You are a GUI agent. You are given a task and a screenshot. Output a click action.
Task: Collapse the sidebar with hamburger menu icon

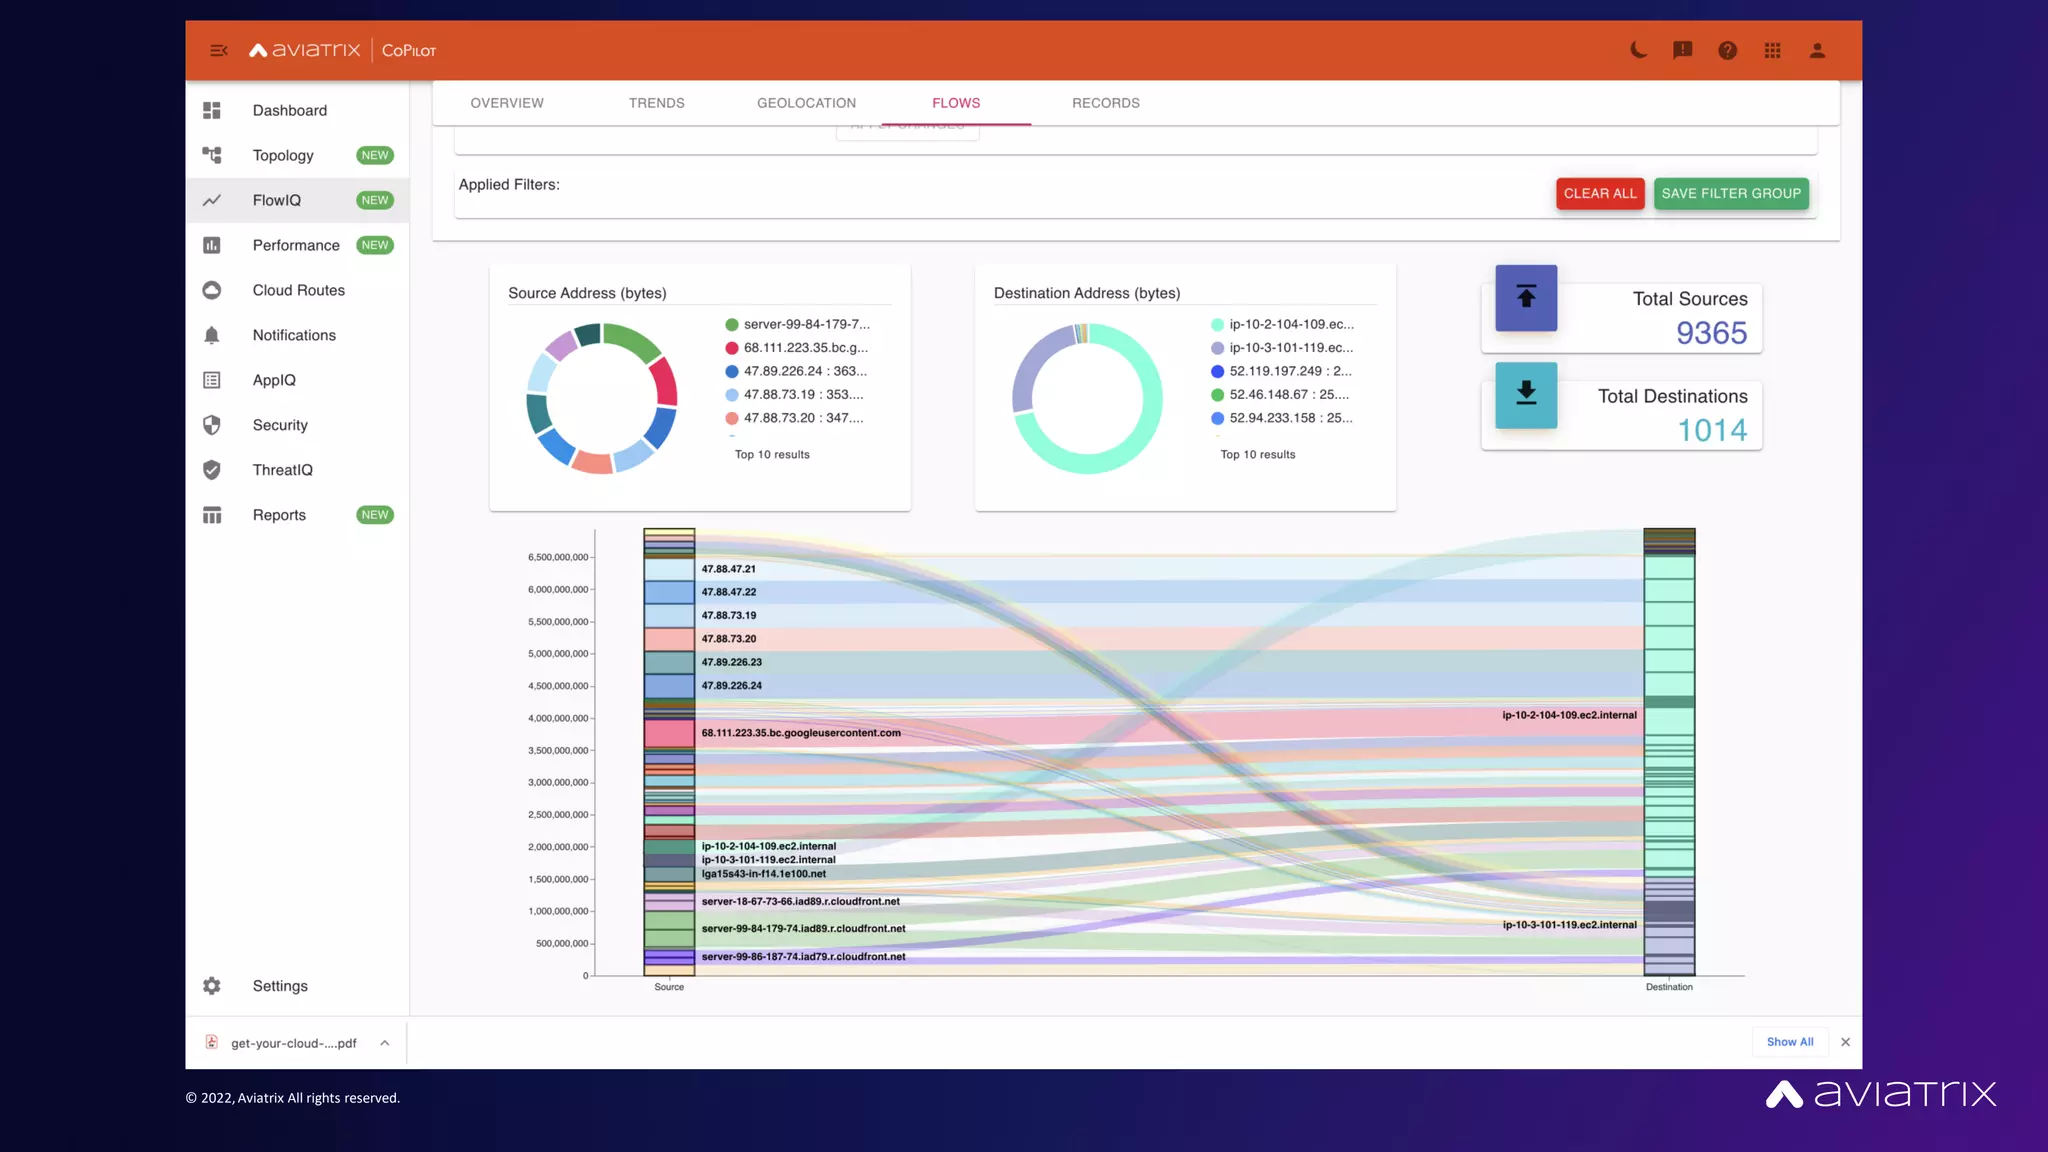218,50
